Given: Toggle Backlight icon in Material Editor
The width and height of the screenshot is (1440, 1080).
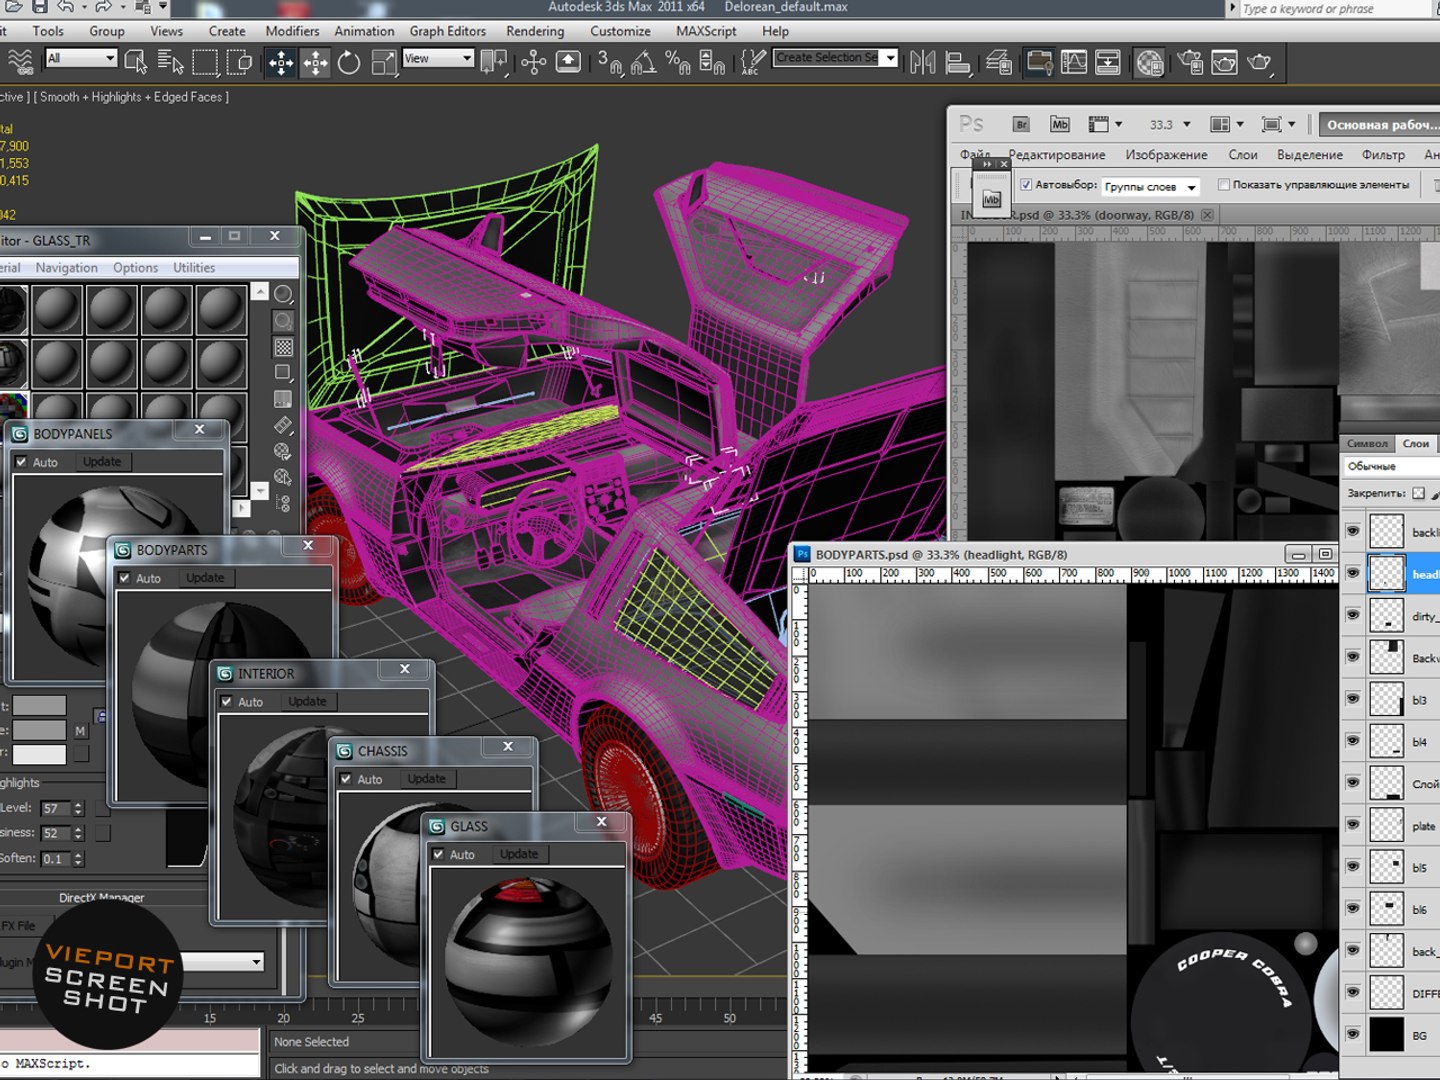Looking at the screenshot, I should (284, 320).
